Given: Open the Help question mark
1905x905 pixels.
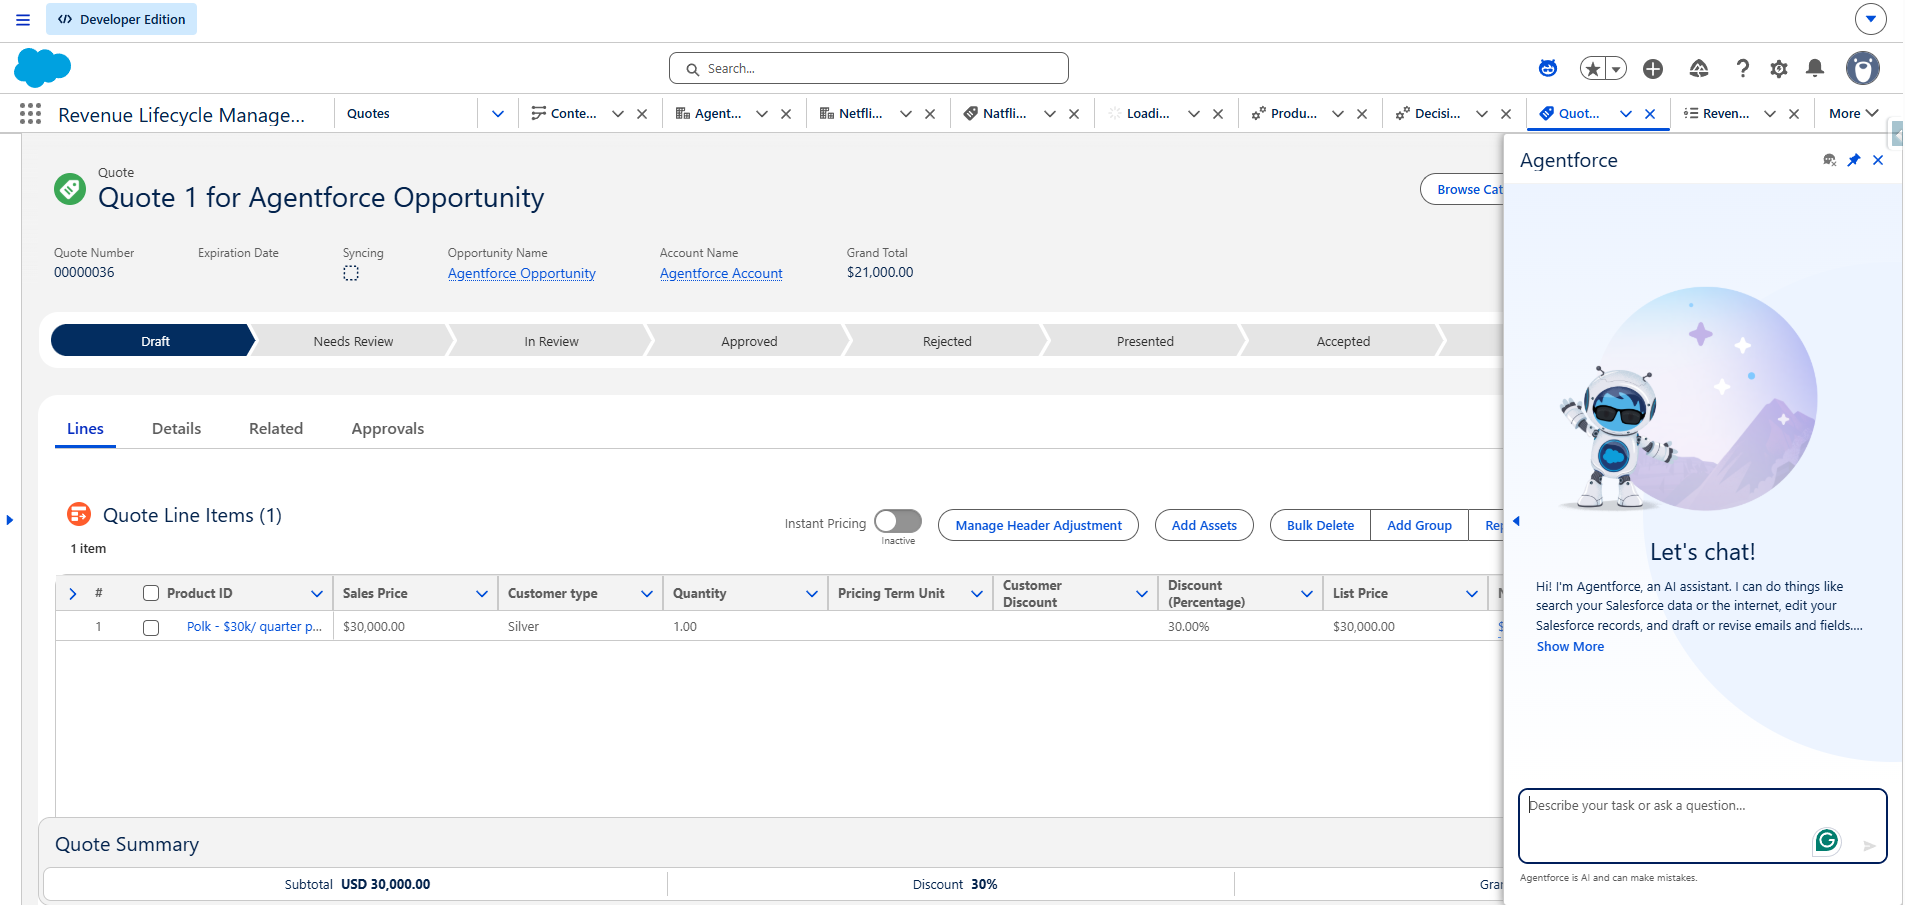Looking at the screenshot, I should tap(1743, 68).
